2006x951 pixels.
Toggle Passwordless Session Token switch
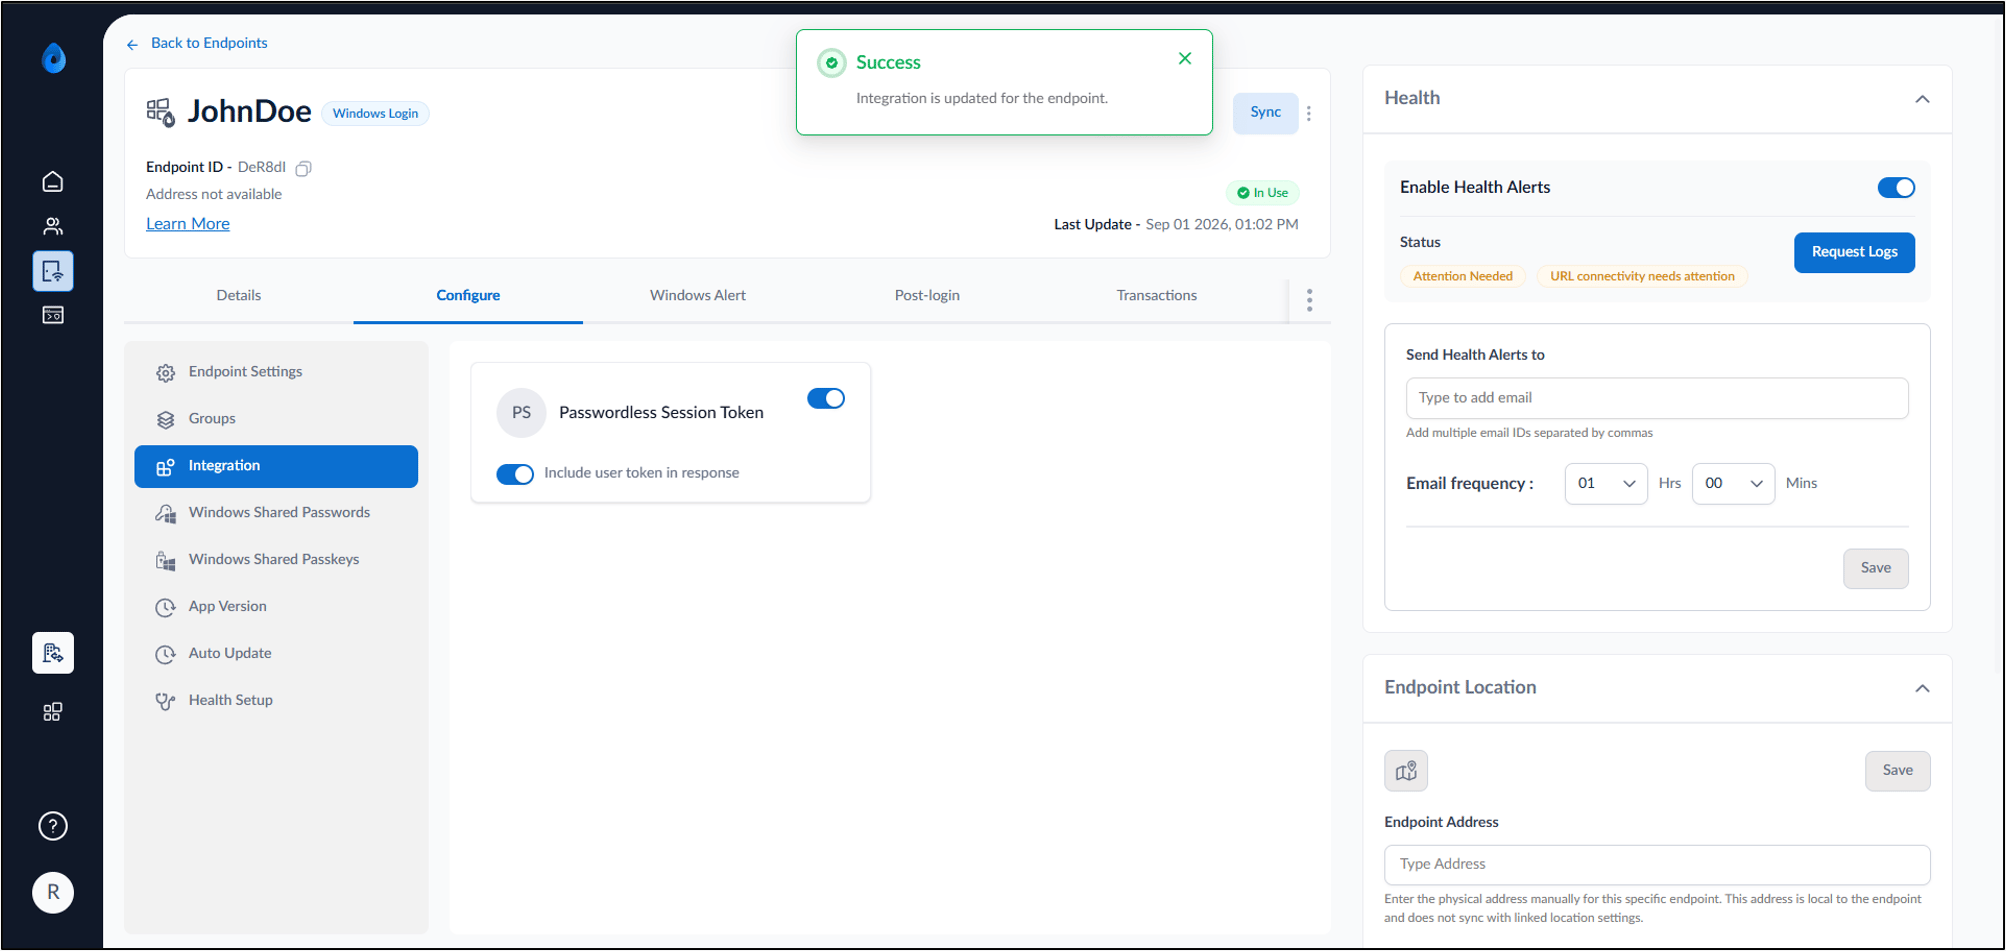(826, 398)
